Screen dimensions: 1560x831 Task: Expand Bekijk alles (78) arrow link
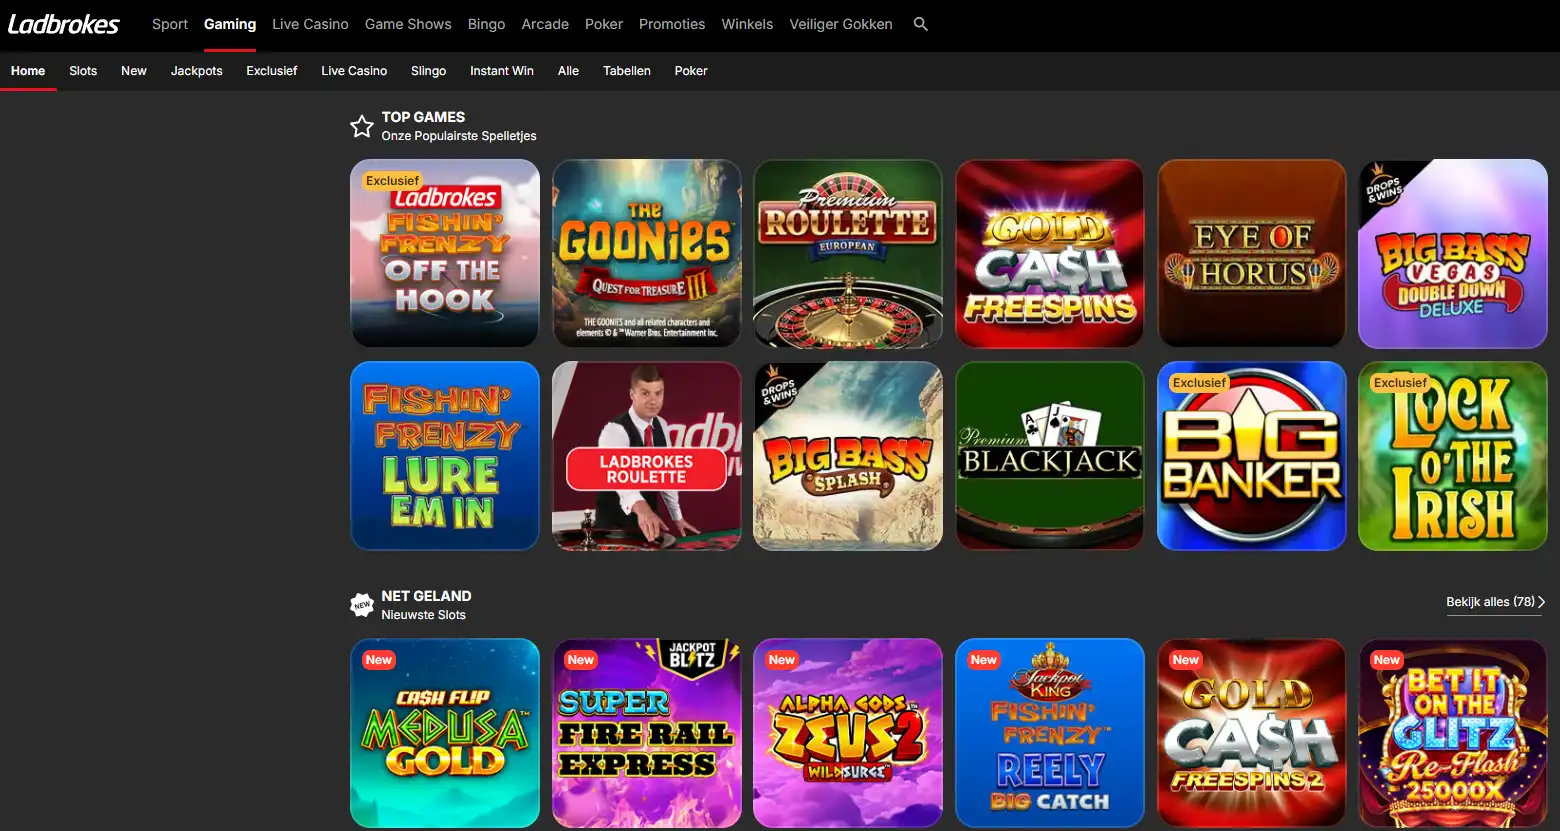[x=1496, y=602]
